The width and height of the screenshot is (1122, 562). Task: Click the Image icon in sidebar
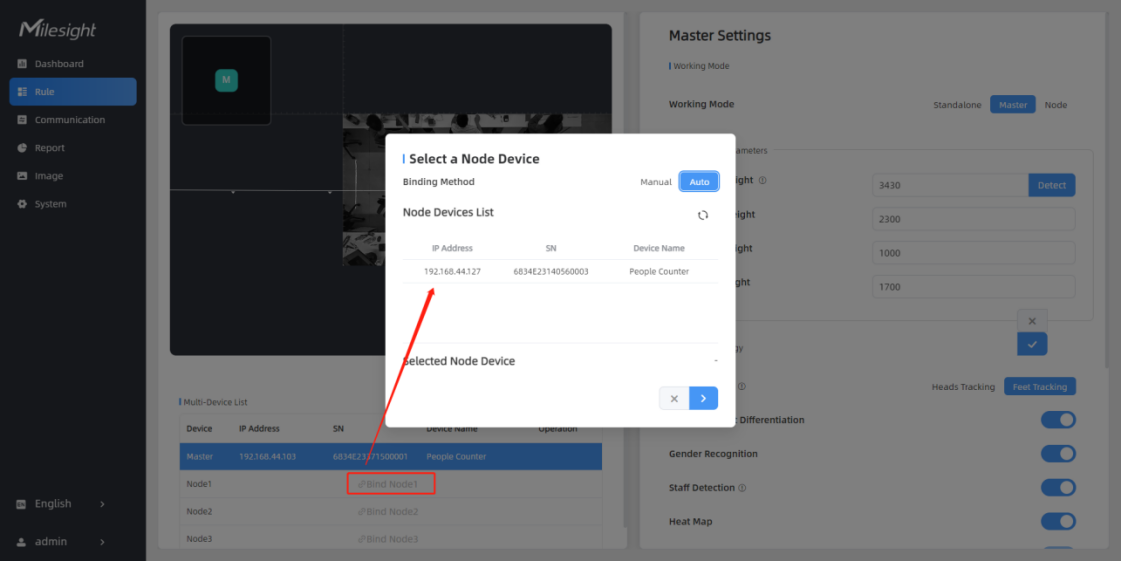(x=22, y=176)
